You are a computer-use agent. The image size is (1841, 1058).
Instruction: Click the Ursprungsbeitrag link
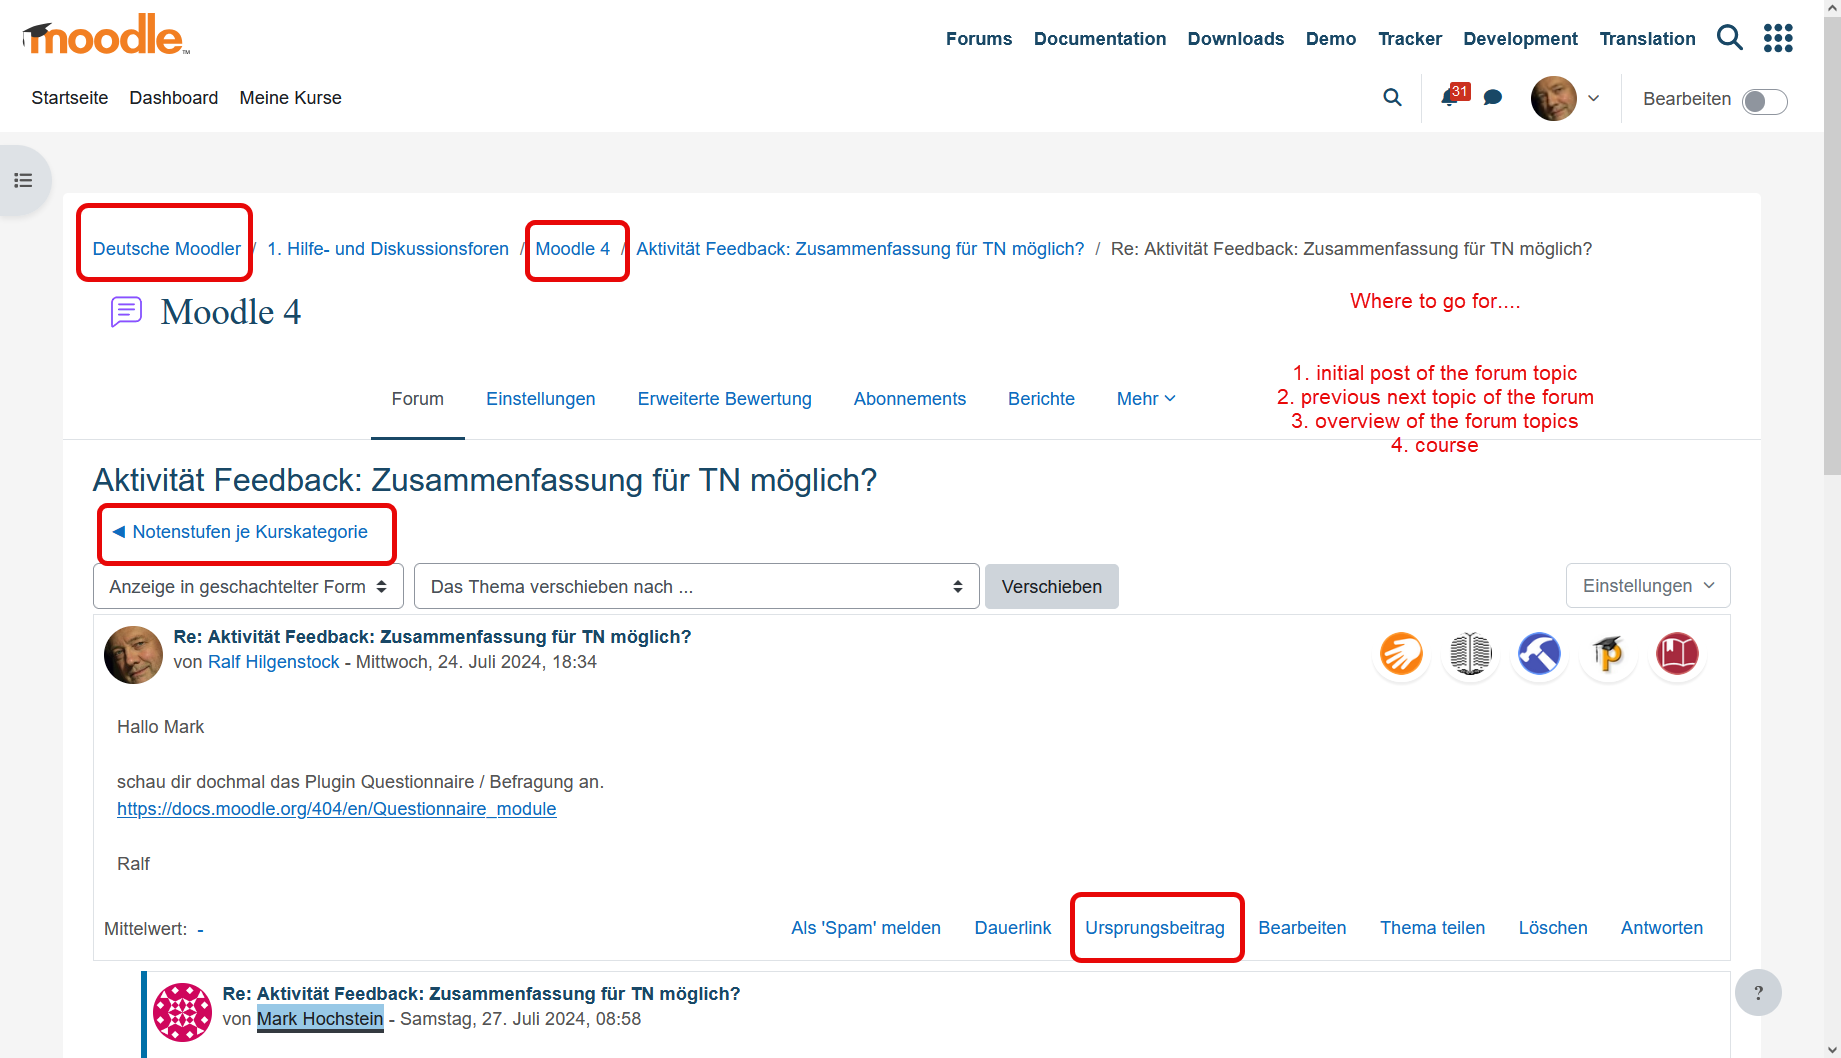click(x=1155, y=928)
